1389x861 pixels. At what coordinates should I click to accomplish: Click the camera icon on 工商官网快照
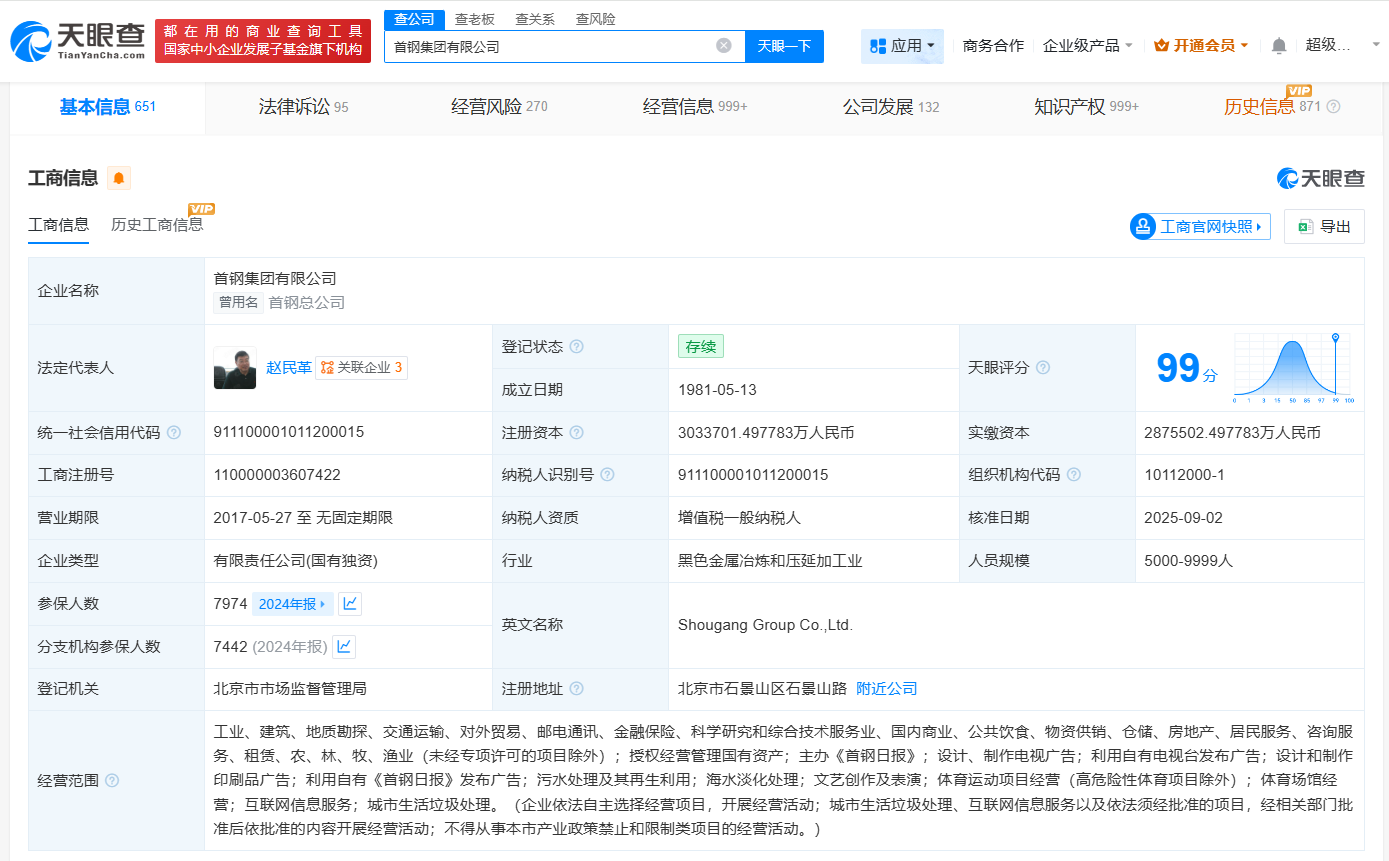(1142, 226)
